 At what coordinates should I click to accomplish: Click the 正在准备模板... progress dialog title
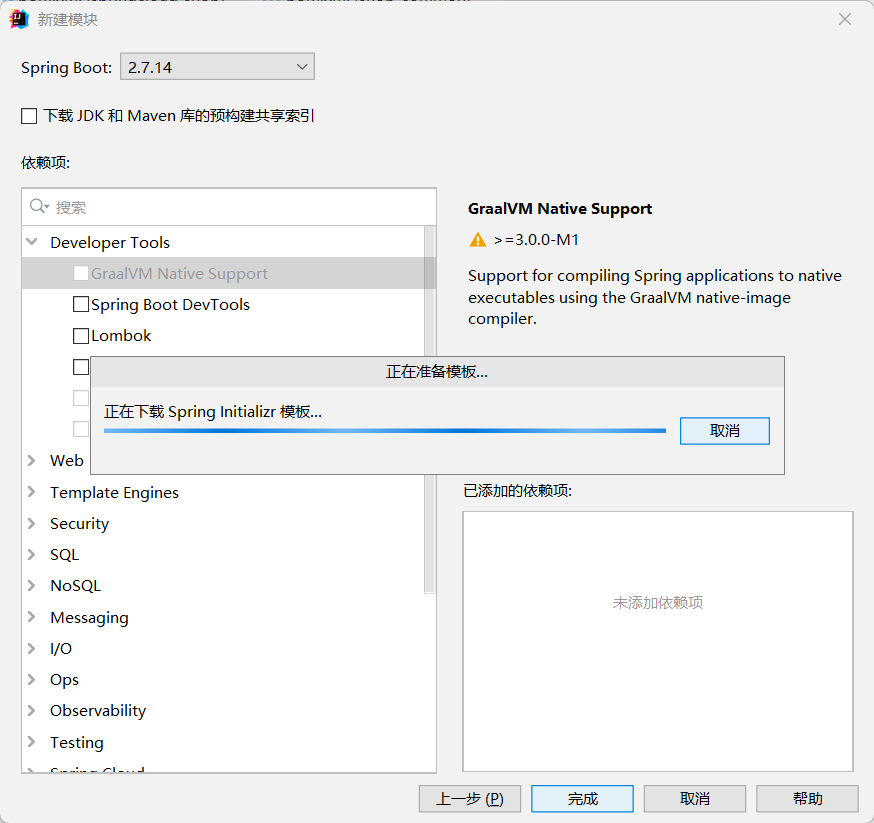pos(437,372)
